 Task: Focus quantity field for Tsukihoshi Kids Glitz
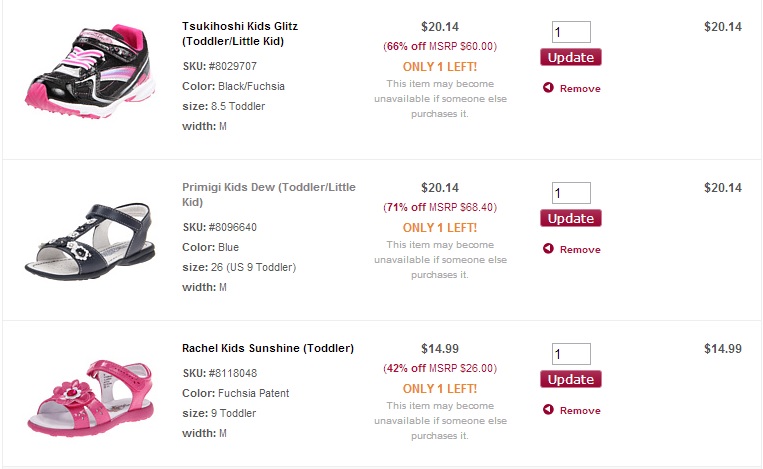[x=571, y=32]
